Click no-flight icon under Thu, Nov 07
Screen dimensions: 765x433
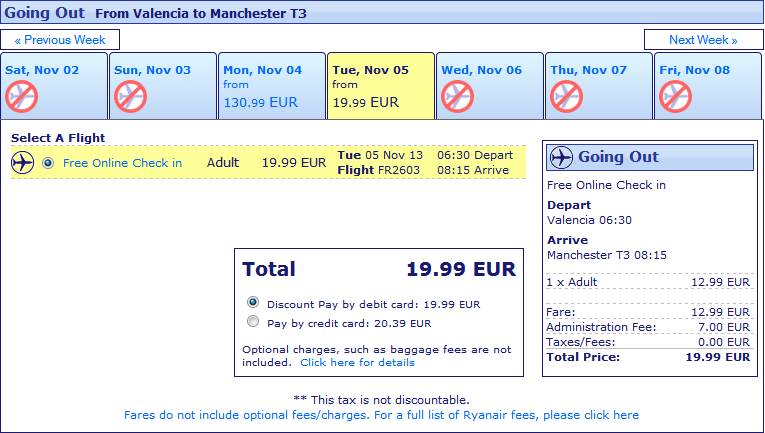566,97
